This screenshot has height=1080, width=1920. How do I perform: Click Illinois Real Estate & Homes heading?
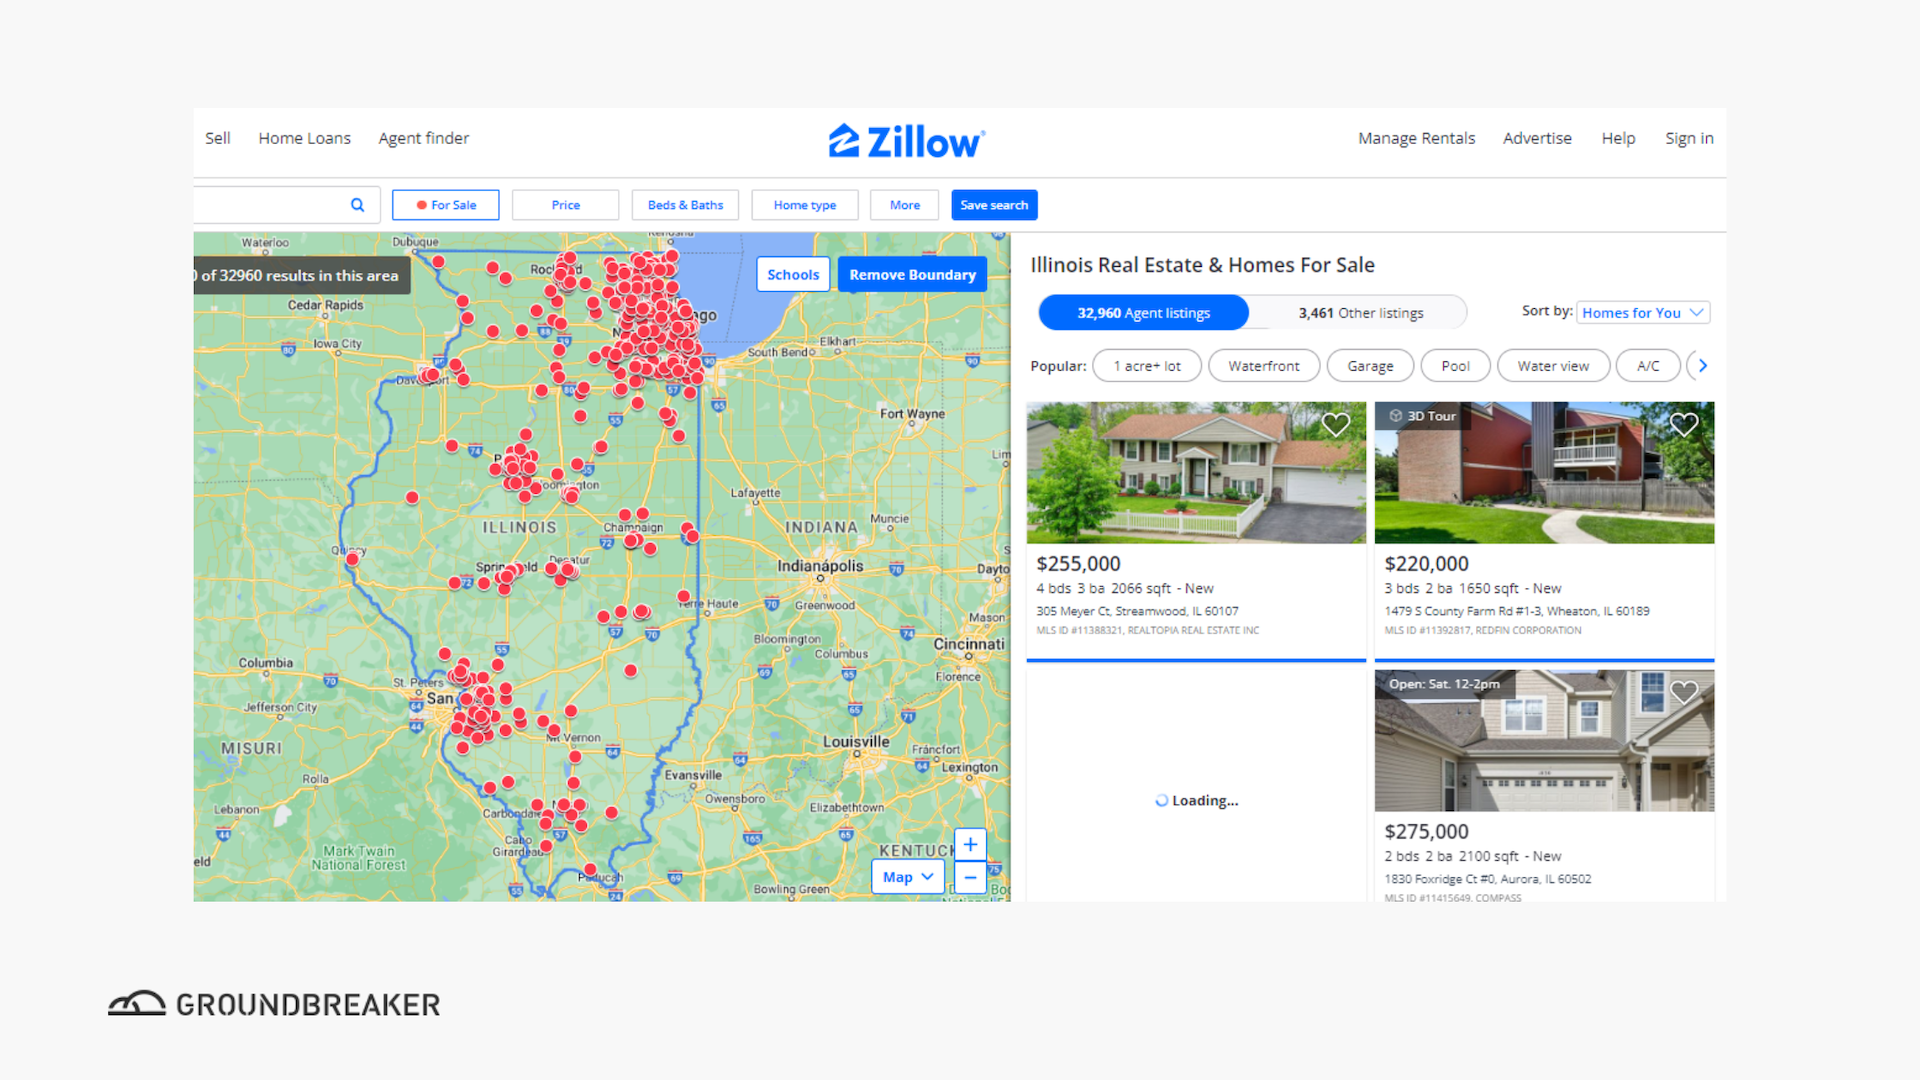click(1202, 265)
